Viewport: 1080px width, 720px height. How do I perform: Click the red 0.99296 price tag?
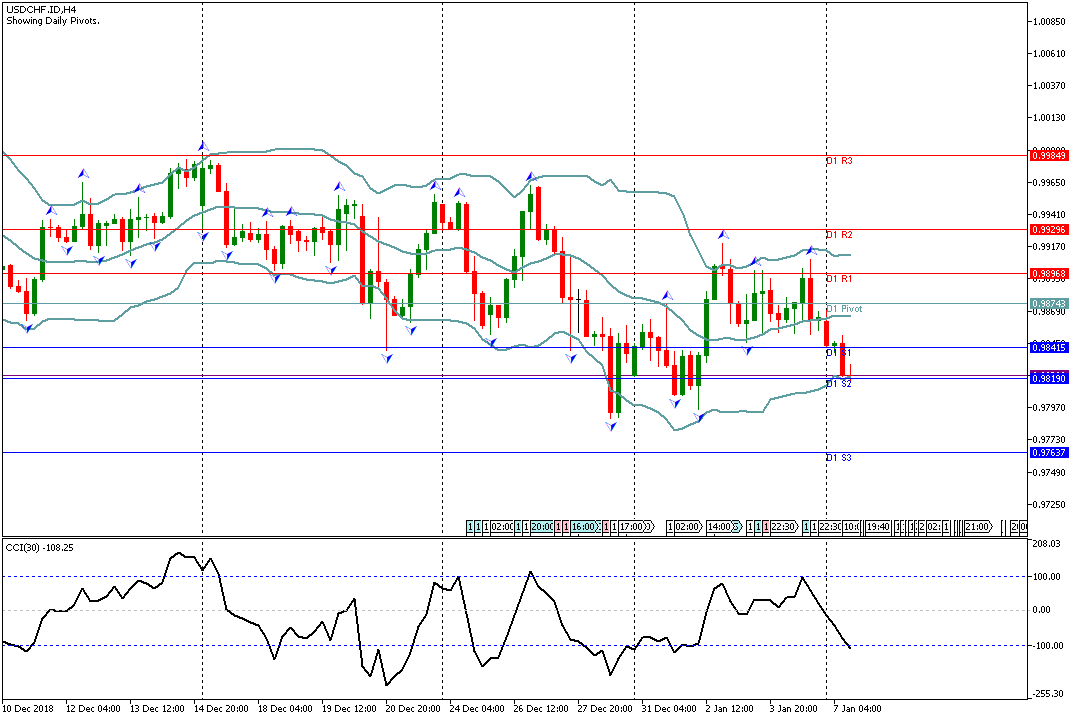1049,229
